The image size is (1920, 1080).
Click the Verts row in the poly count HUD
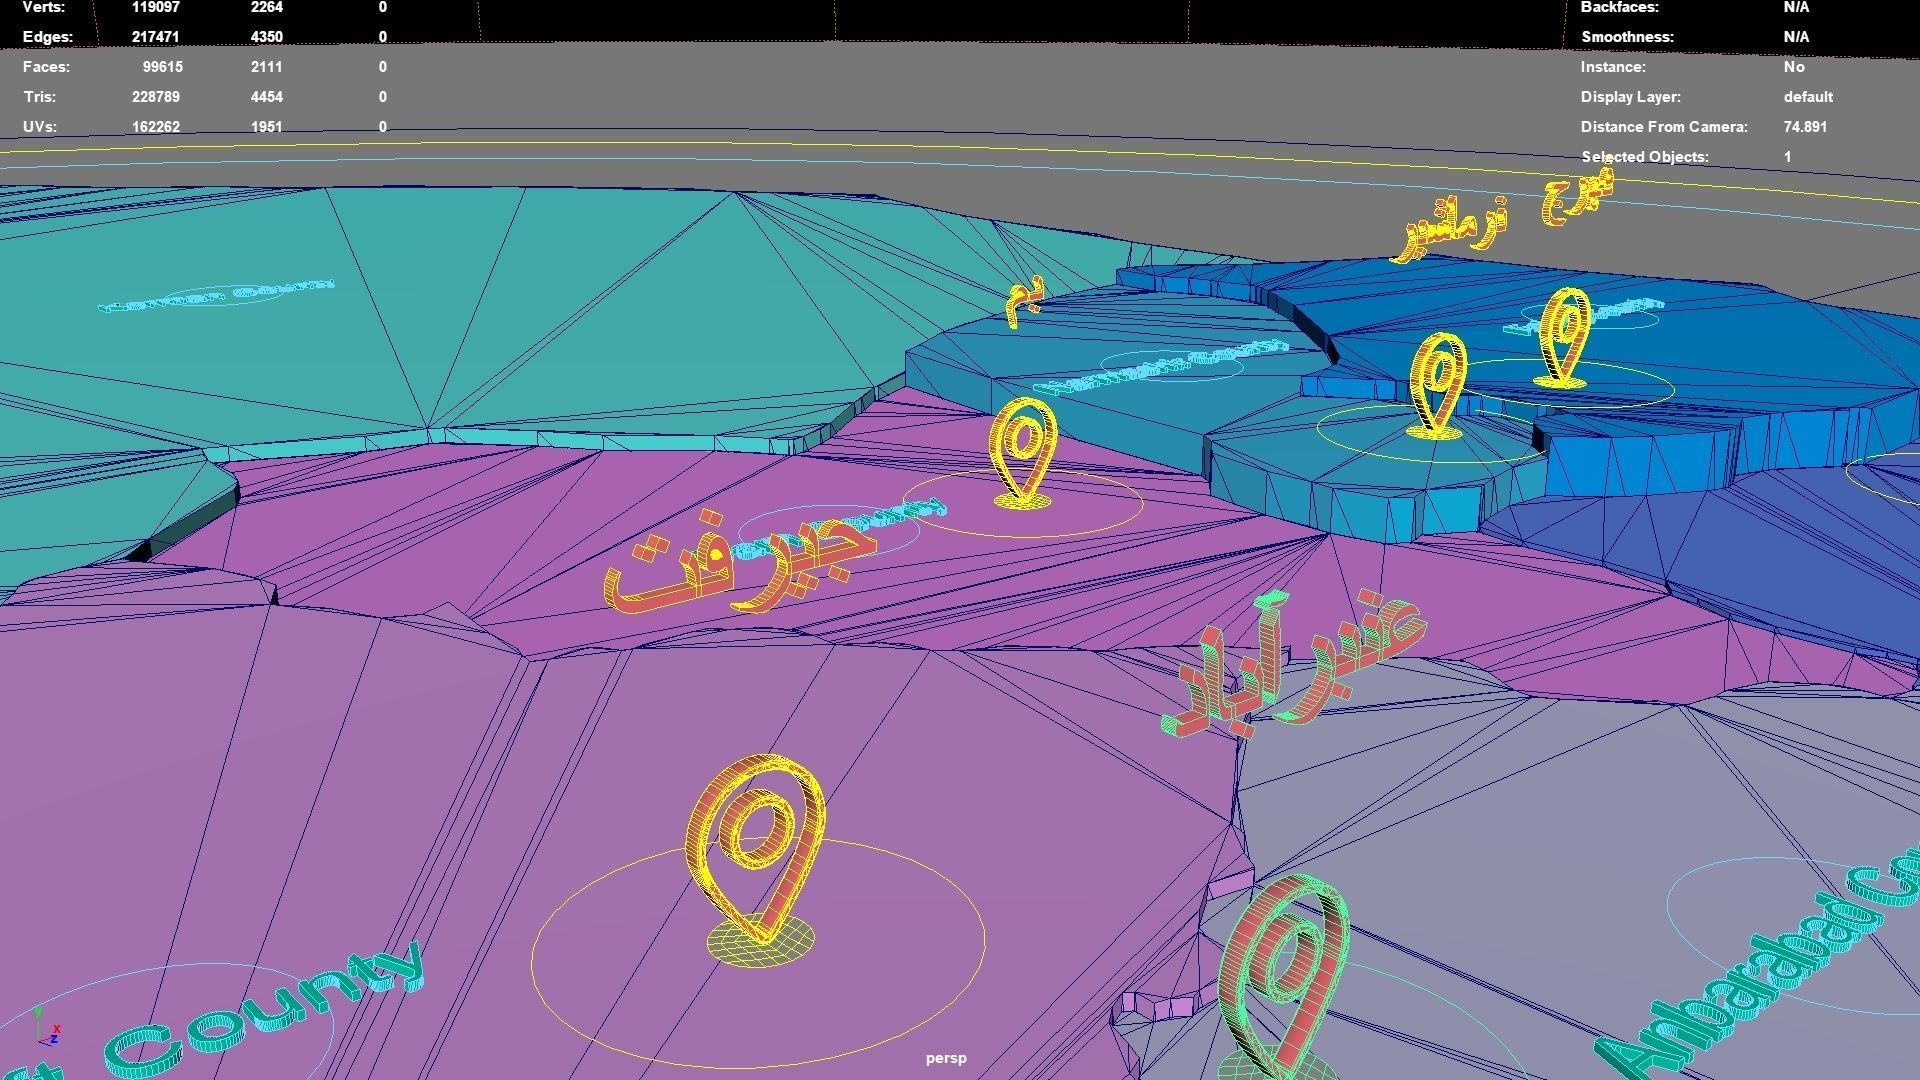[x=45, y=7]
